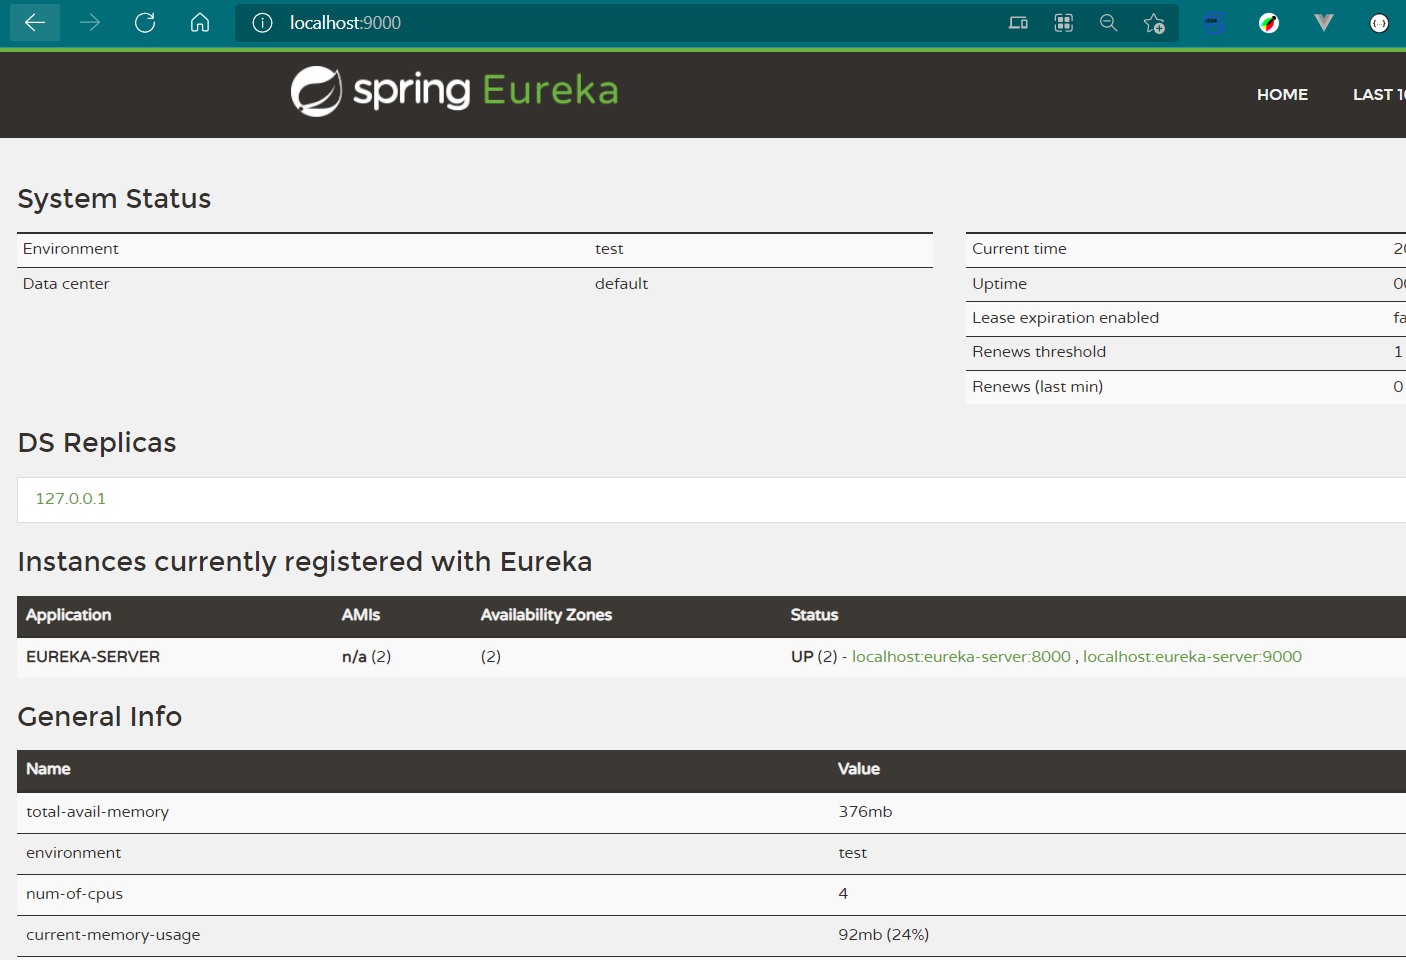Screen dimensions: 1406x960
Task: Click the 92mb (24%) value
Action: pyautogui.click(x=883, y=935)
